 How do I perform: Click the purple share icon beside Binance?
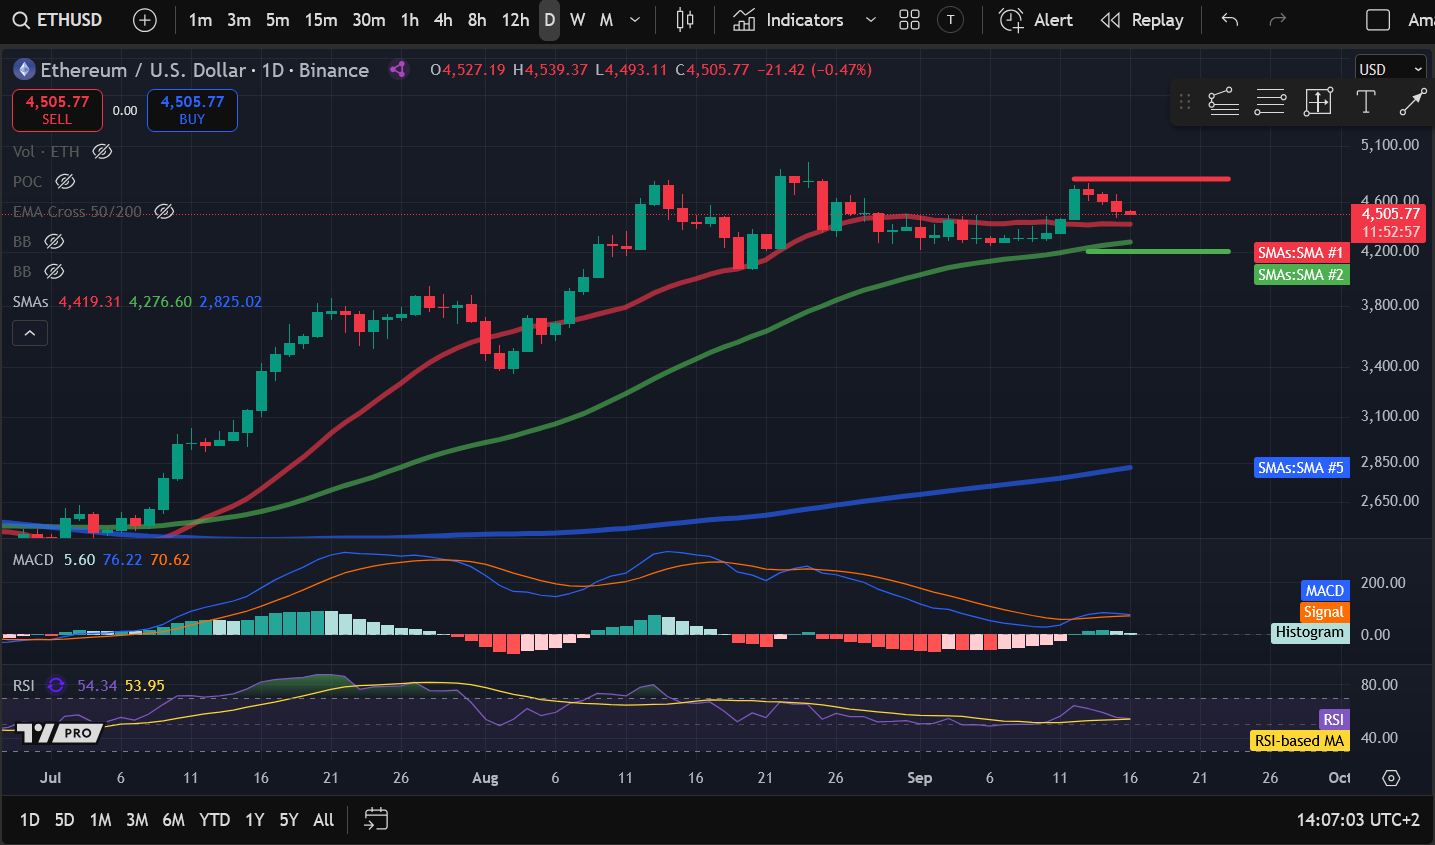pos(398,70)
